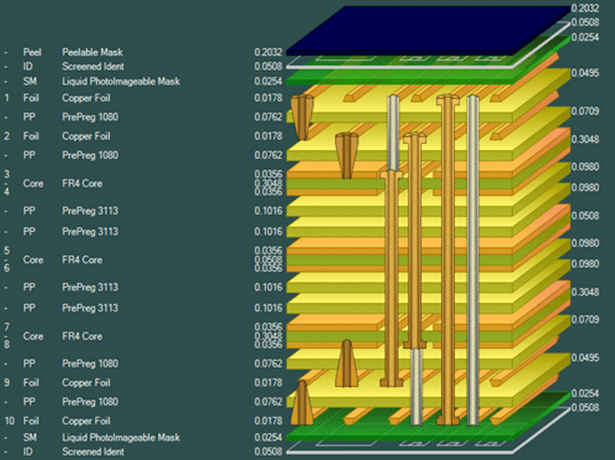
Task: Select the Peelable Mask description label
Action: pos(92,52)
